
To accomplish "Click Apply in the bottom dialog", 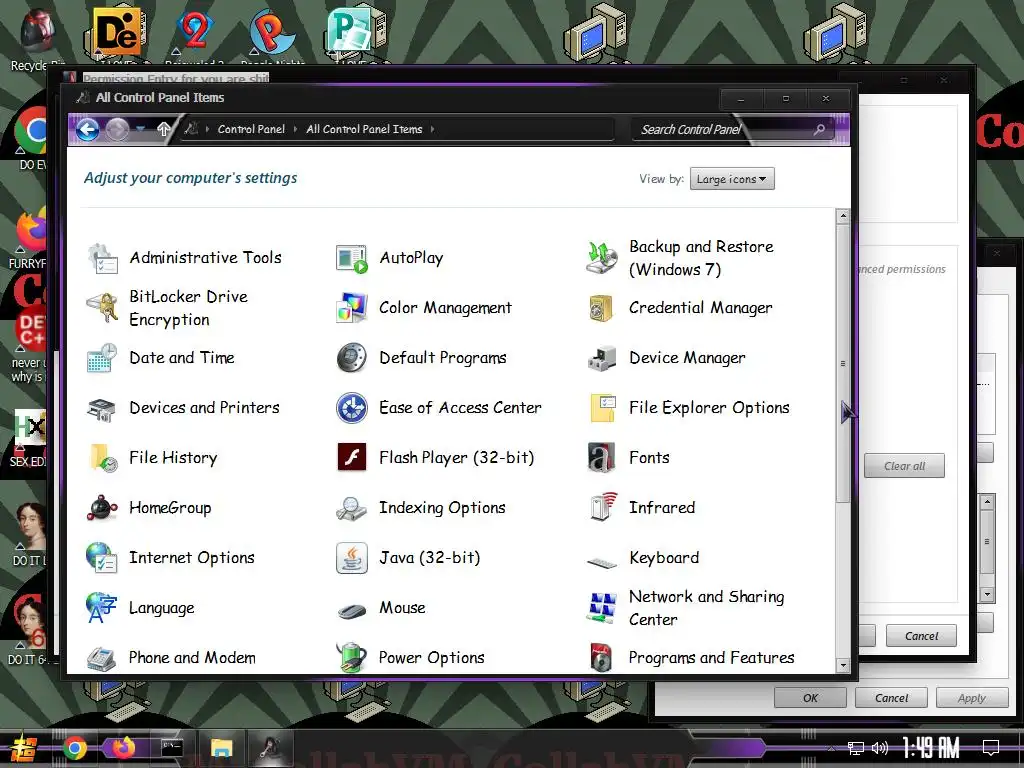I will (972, 698).
